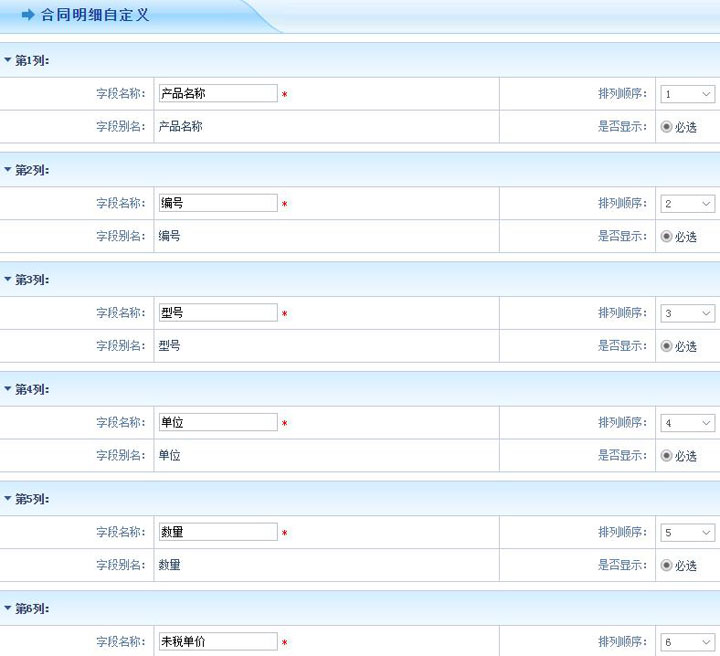Select the 必选 radio for 数量

coord(666,565)
